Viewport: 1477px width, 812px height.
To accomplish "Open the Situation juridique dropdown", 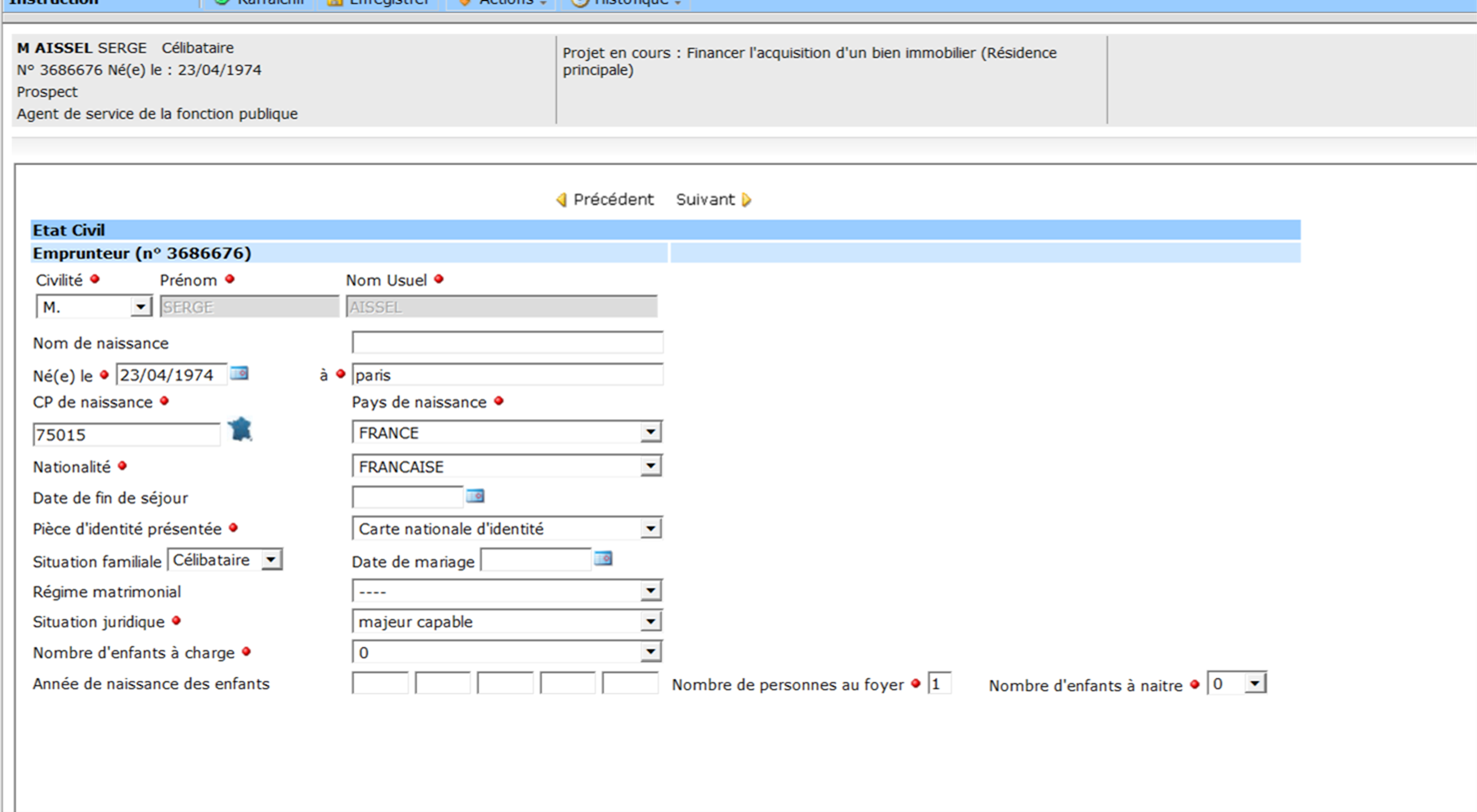I will (x=650, y=622).
